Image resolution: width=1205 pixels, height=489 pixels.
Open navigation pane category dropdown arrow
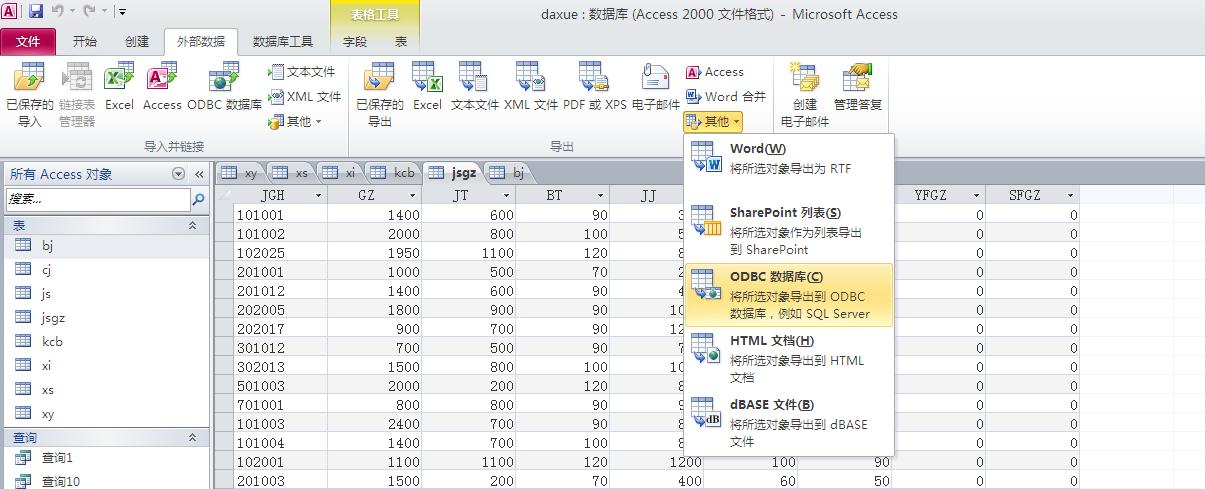(179, 174)
